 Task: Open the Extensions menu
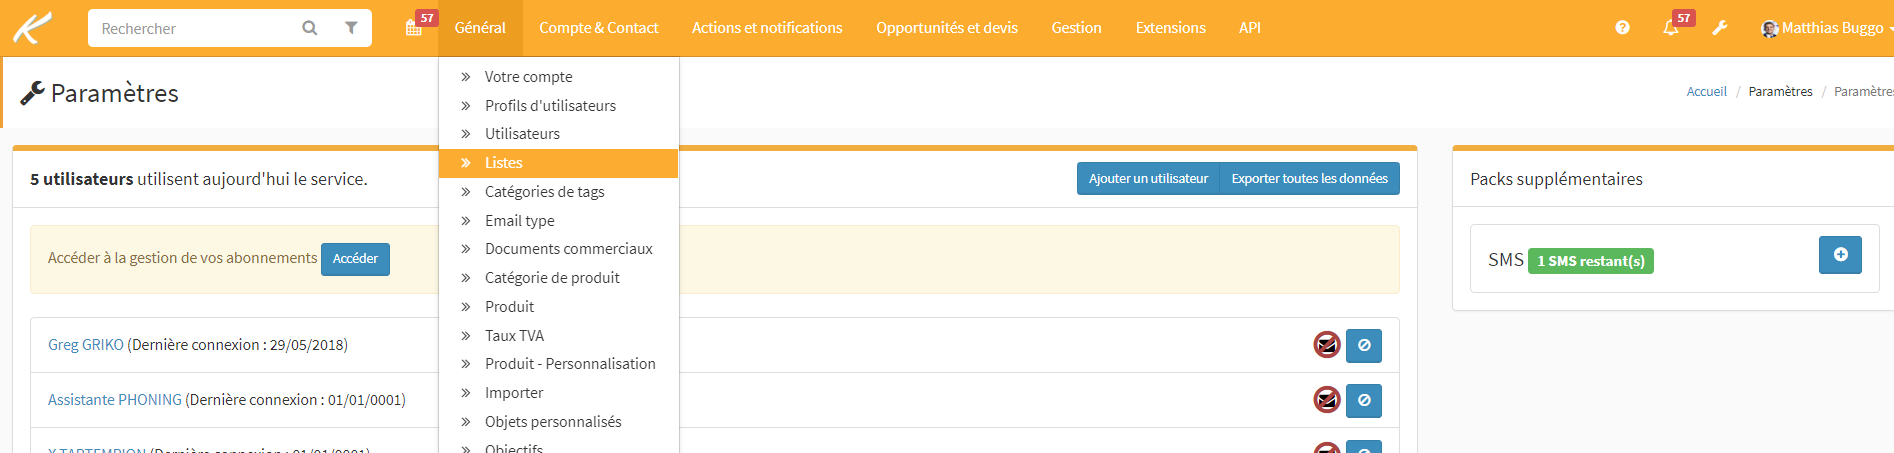[x=1171, y=28]
